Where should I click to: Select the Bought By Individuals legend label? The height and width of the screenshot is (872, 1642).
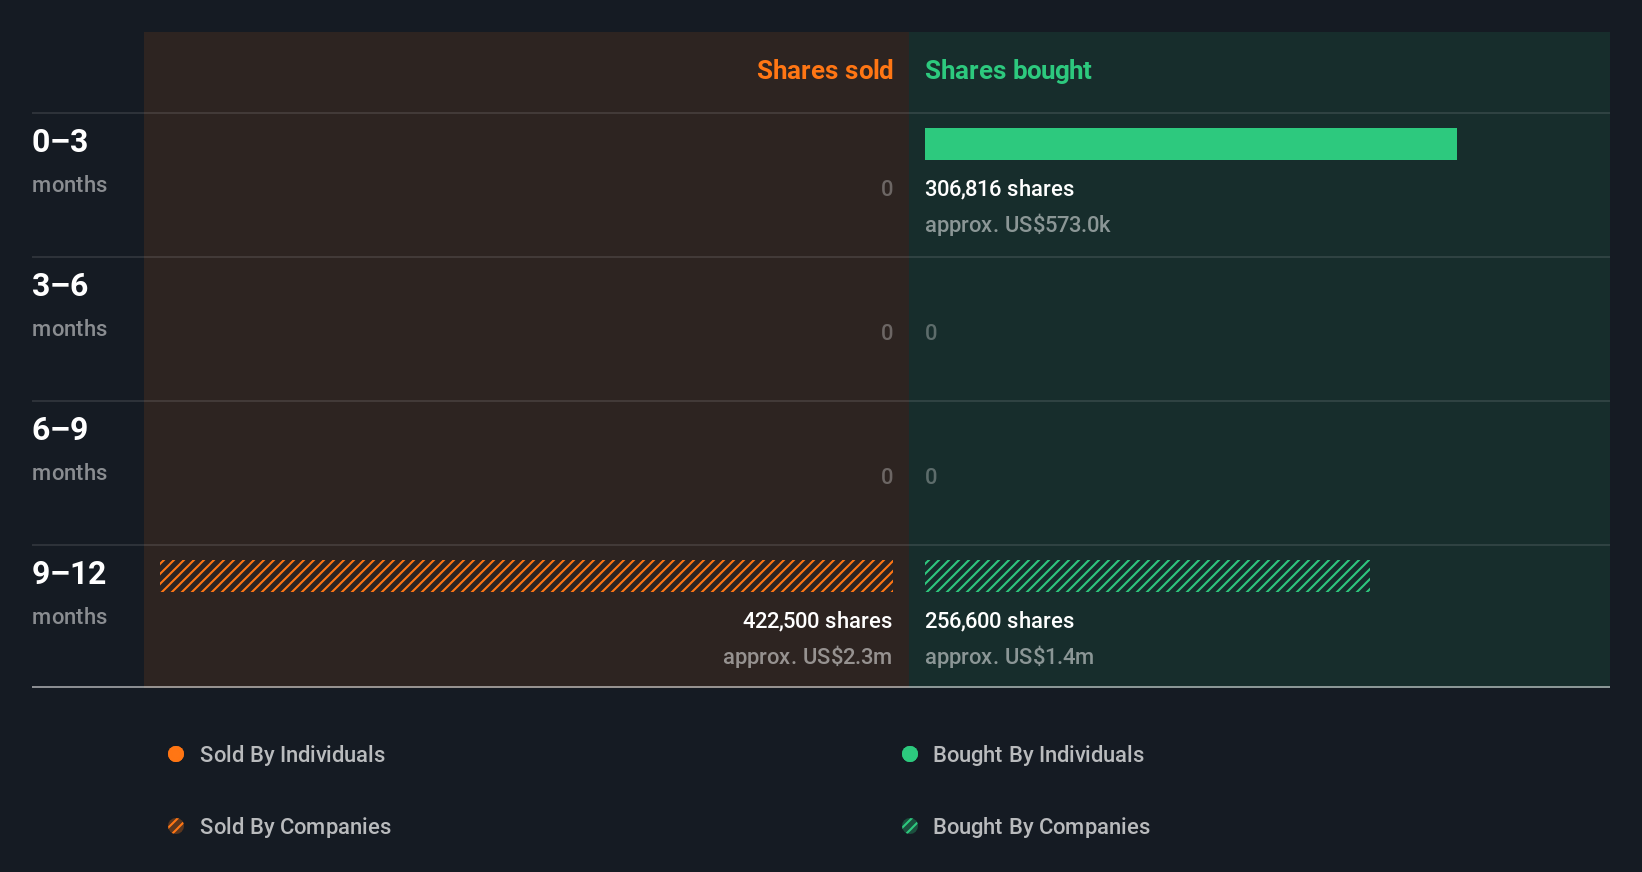[x=1038, y=755]
